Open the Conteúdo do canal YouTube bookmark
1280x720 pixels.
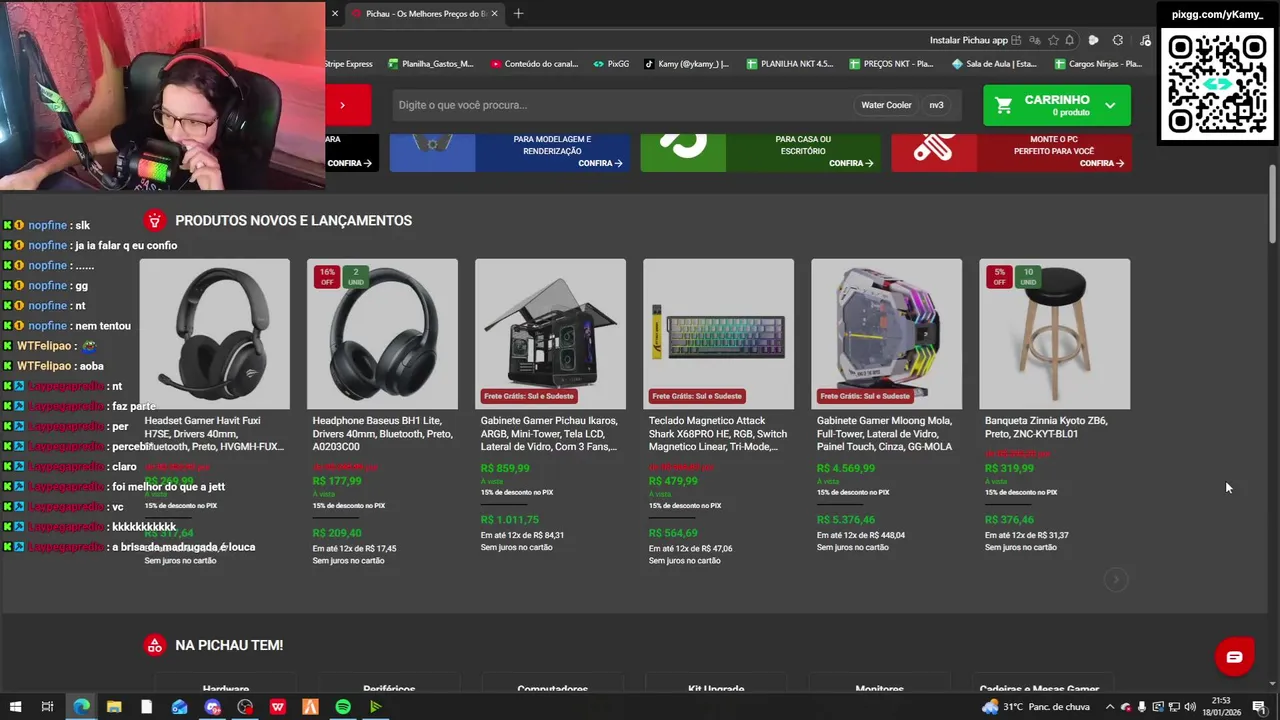pos(534,64)
